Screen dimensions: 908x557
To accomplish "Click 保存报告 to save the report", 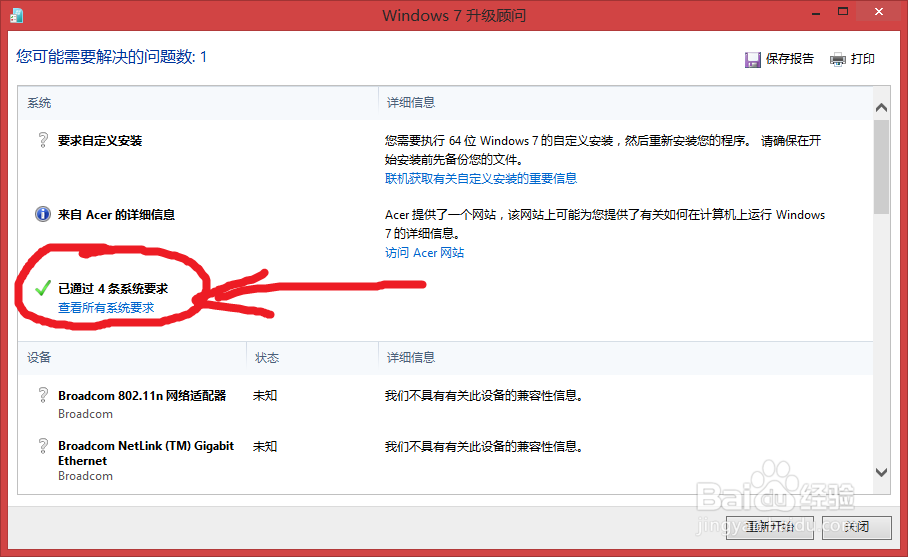I will coord(790,58).
